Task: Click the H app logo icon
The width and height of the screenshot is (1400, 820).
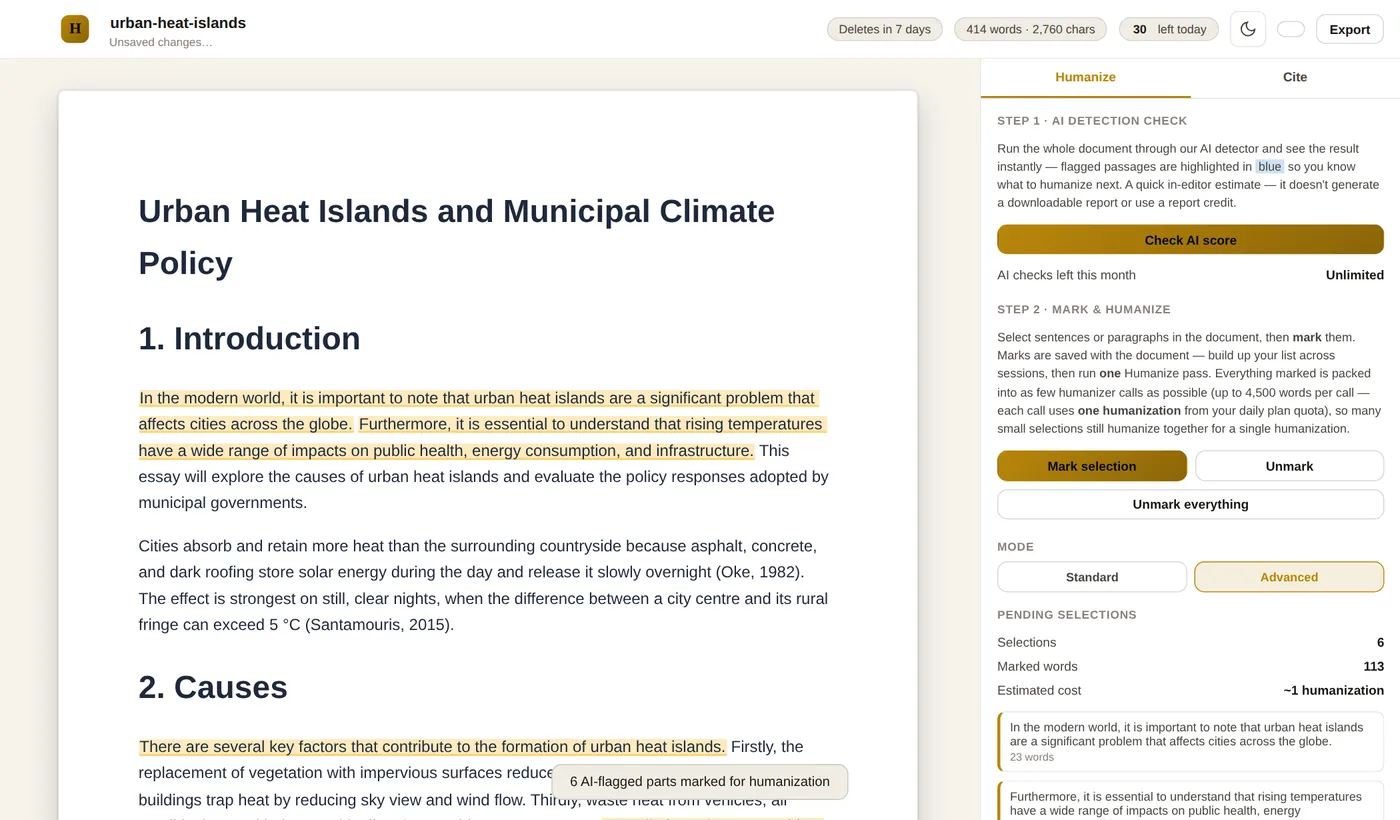Action: (75, 29)
